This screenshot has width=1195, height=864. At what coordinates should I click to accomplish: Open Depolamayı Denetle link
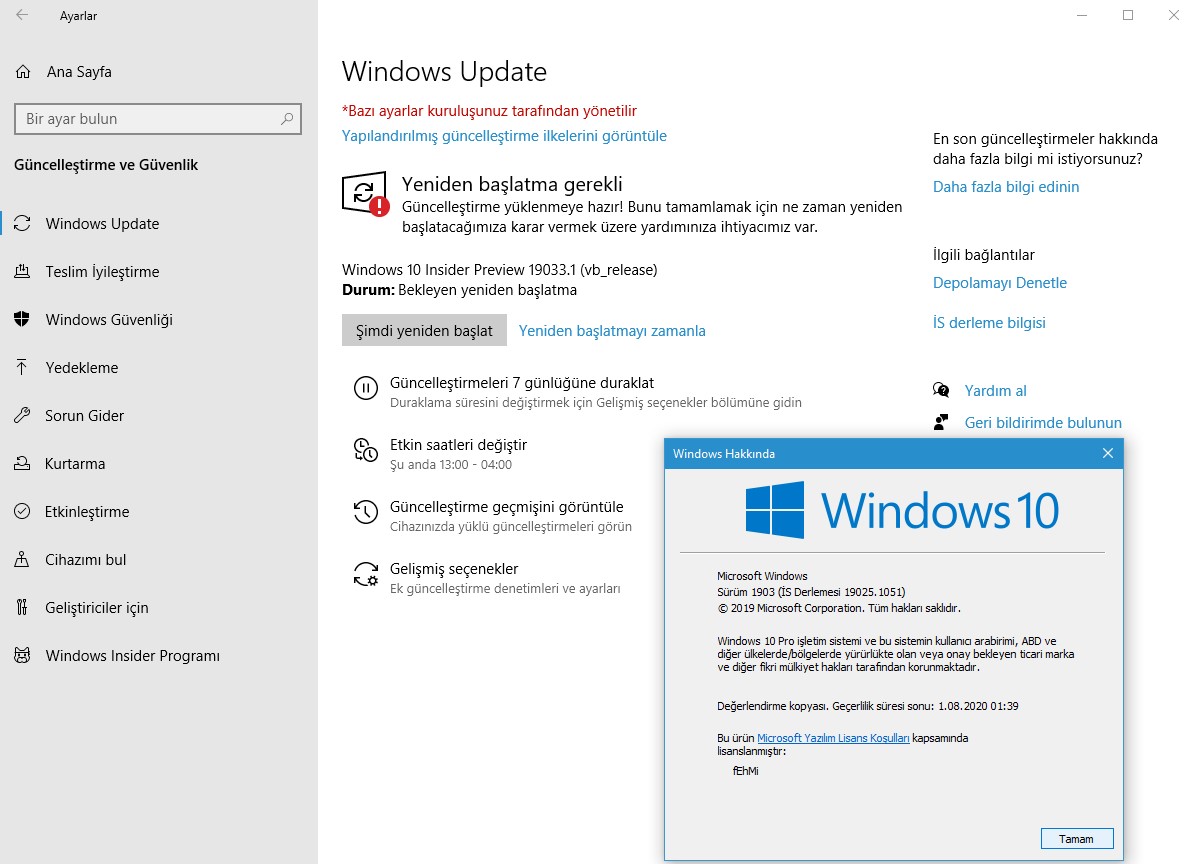point(1000,283)
